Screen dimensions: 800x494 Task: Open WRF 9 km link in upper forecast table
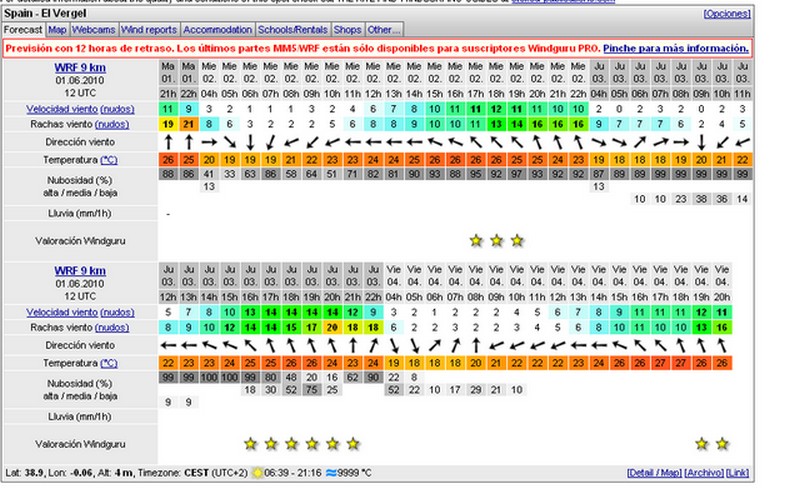pos(80,67)
